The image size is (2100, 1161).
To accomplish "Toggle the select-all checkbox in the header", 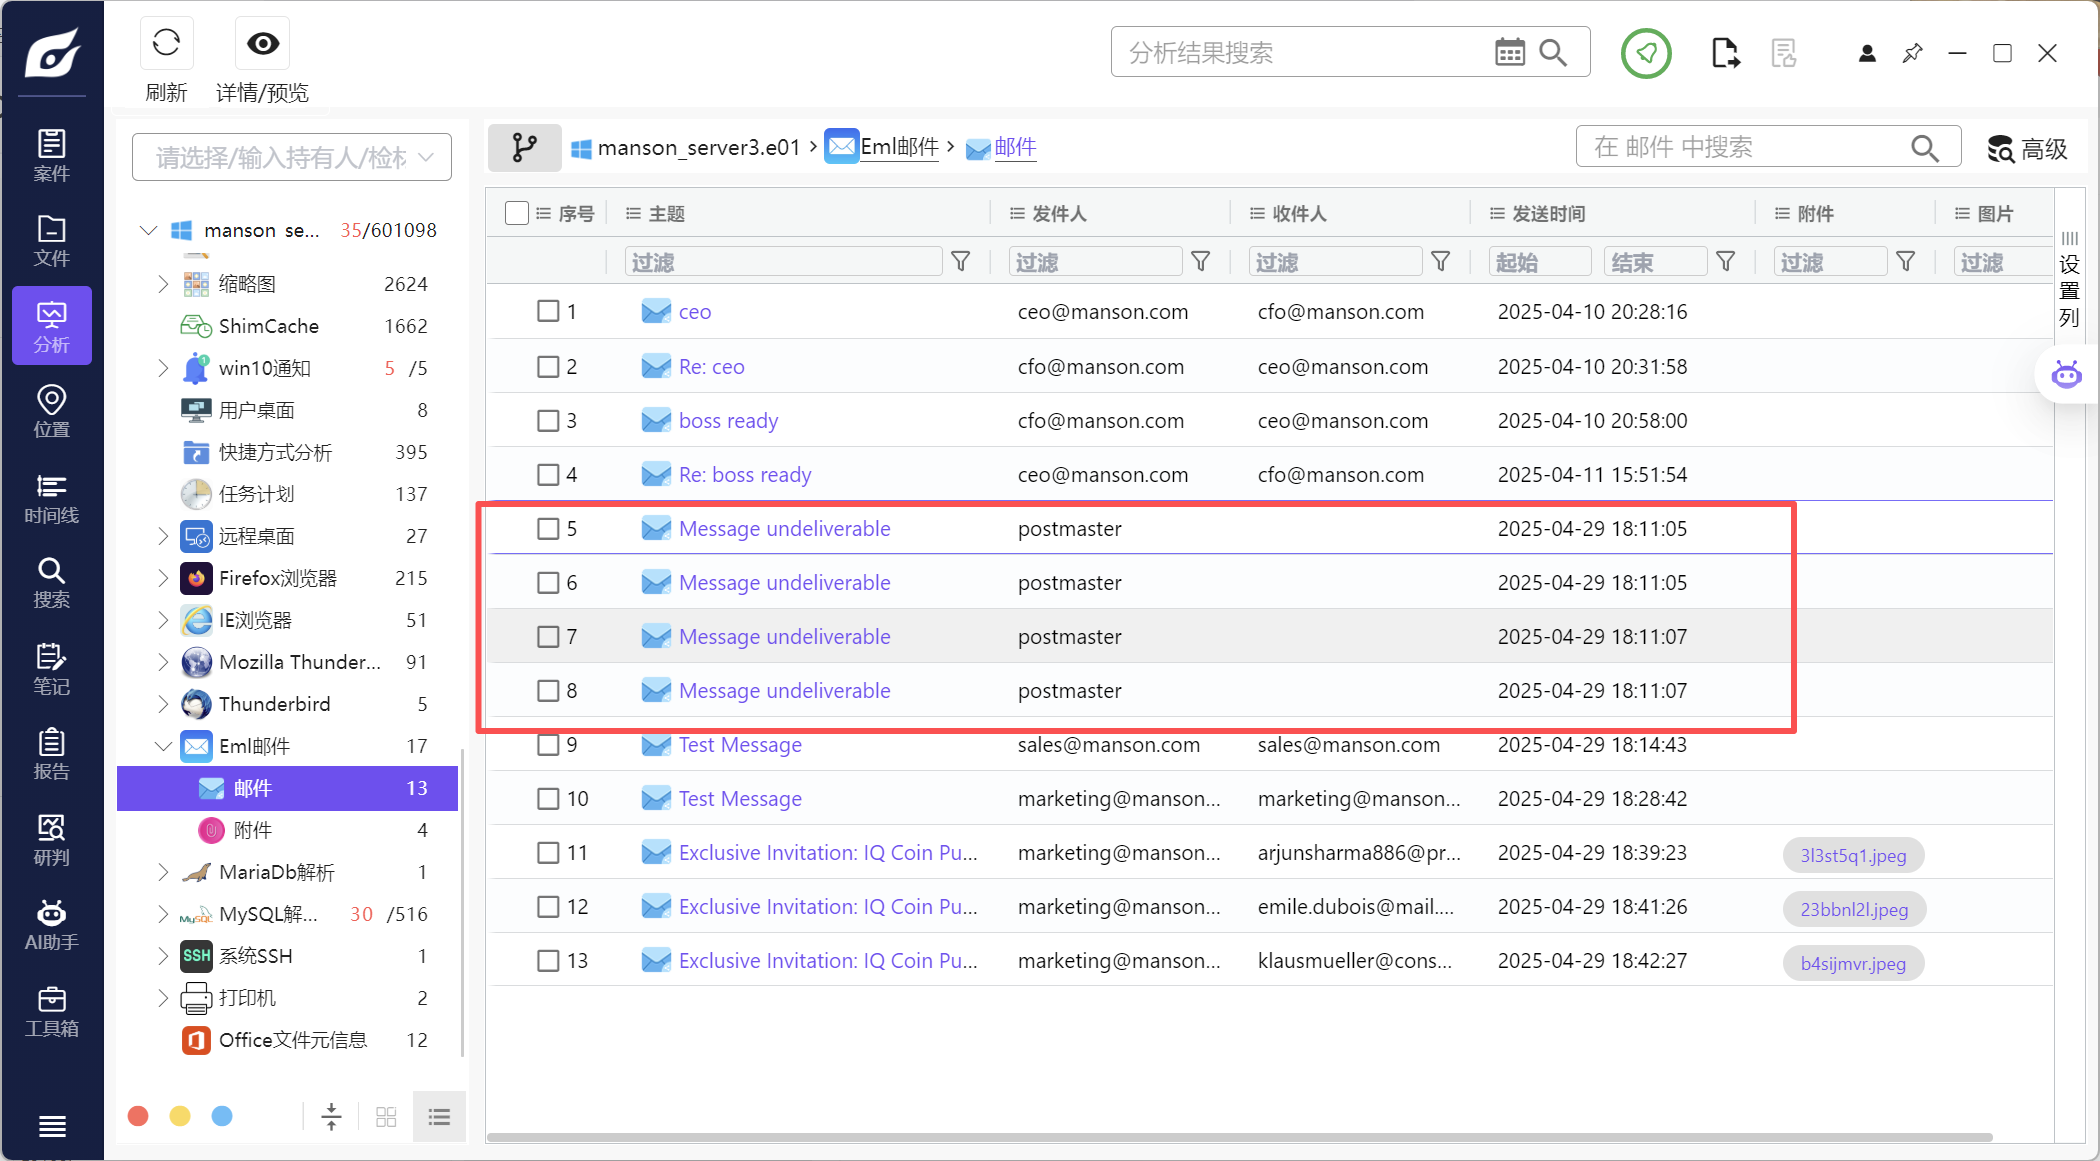I will tap(516, 214).
